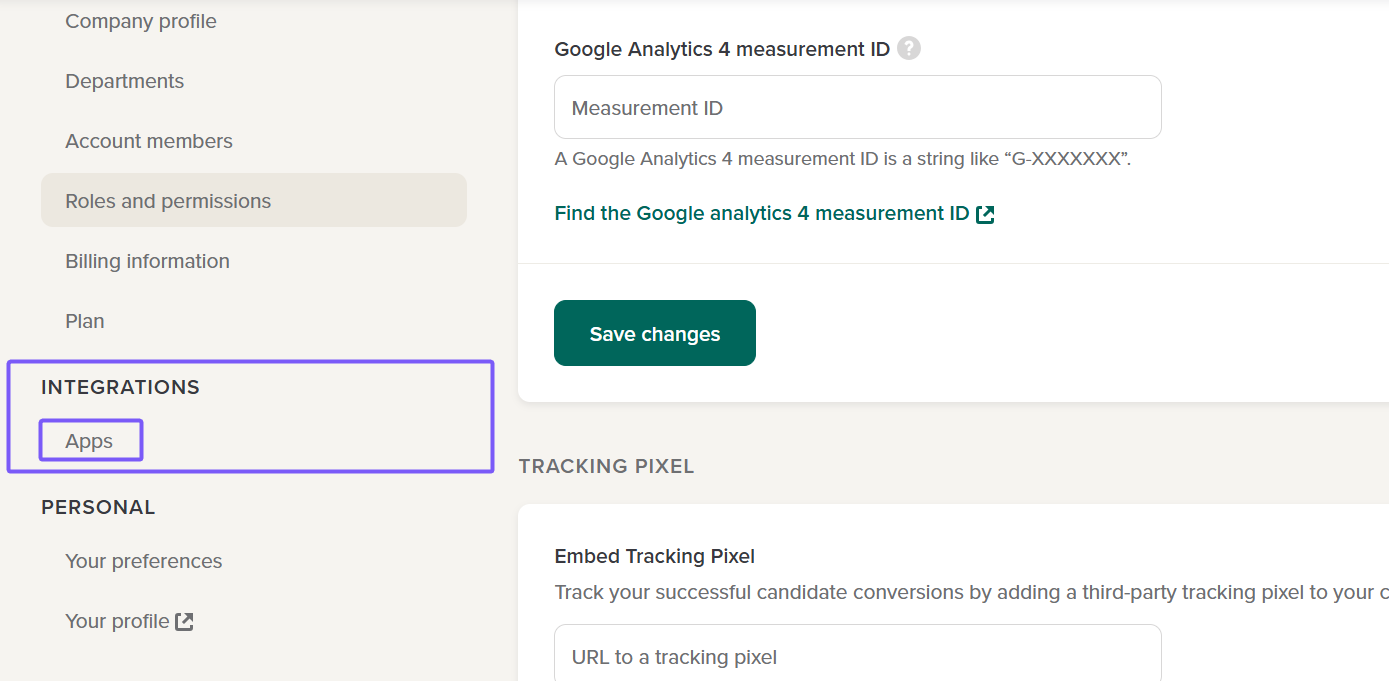The image size is (1389, 681).
Task: Go to Your preferences
Action: [x=144, y=561]
